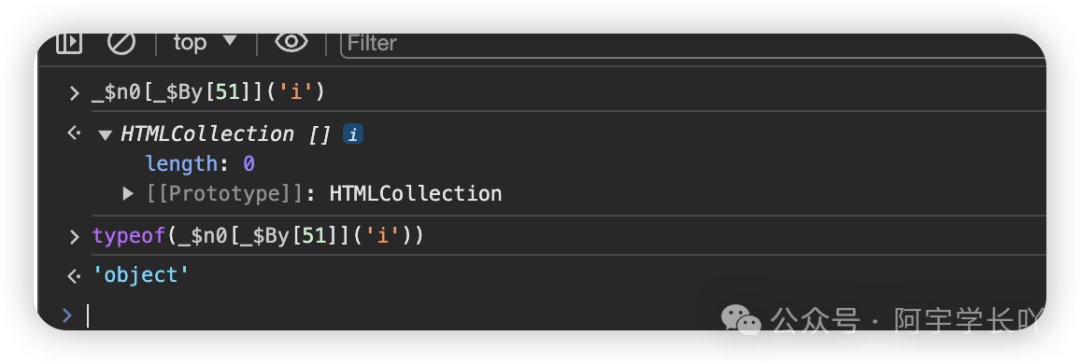Open the top context dropdown
Viewport: 1080px width, 364px height.
(x=205, y=43)
